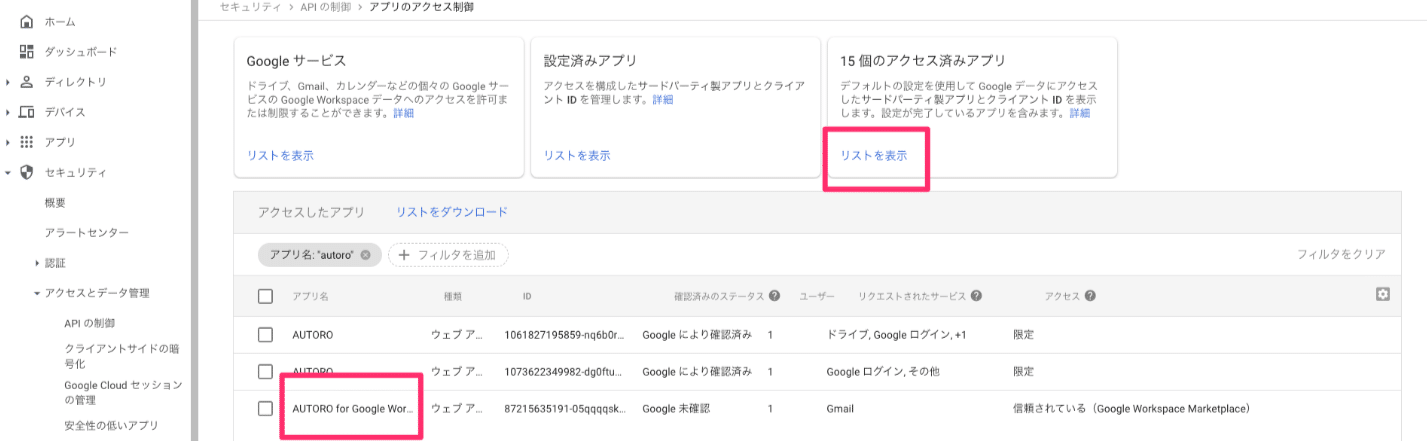Toggle the select-all checkbox in table header

[265, 296]
